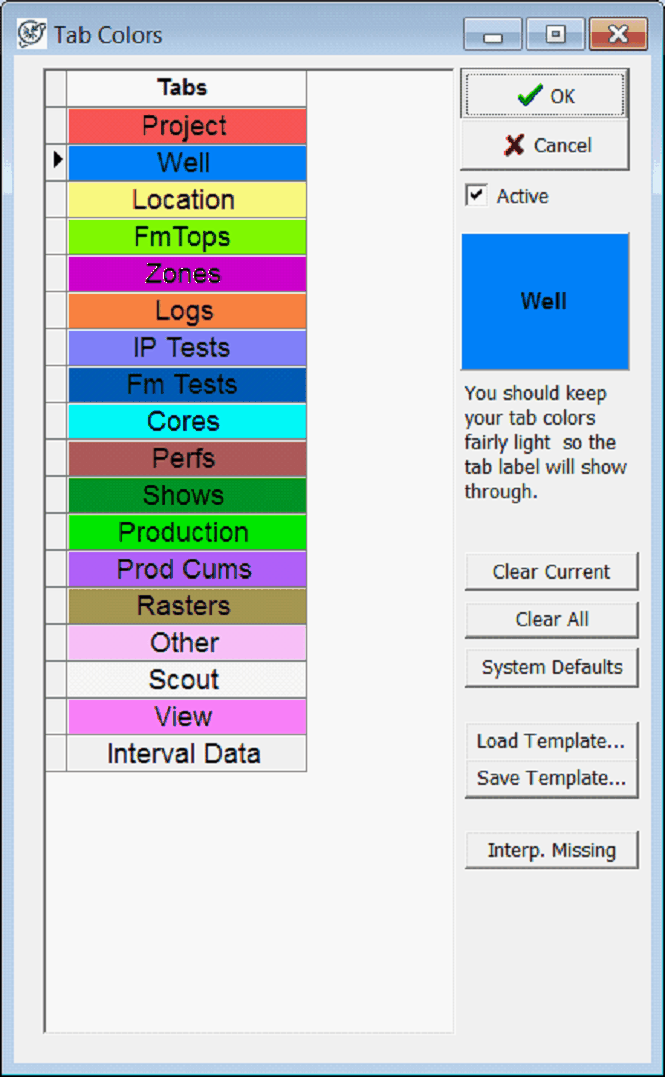Screen dimensions: 666x1078
Task: Confirm changes with the OK button
Action: tap(544, 96)
